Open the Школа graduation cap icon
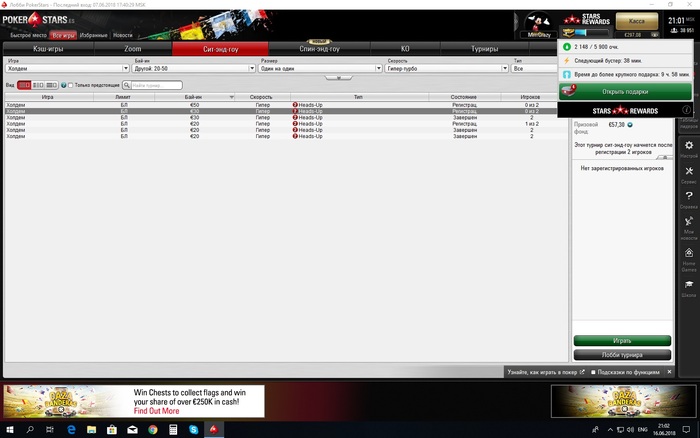The height and width of the screenshot is (438, 700). (x=689, y=284)
